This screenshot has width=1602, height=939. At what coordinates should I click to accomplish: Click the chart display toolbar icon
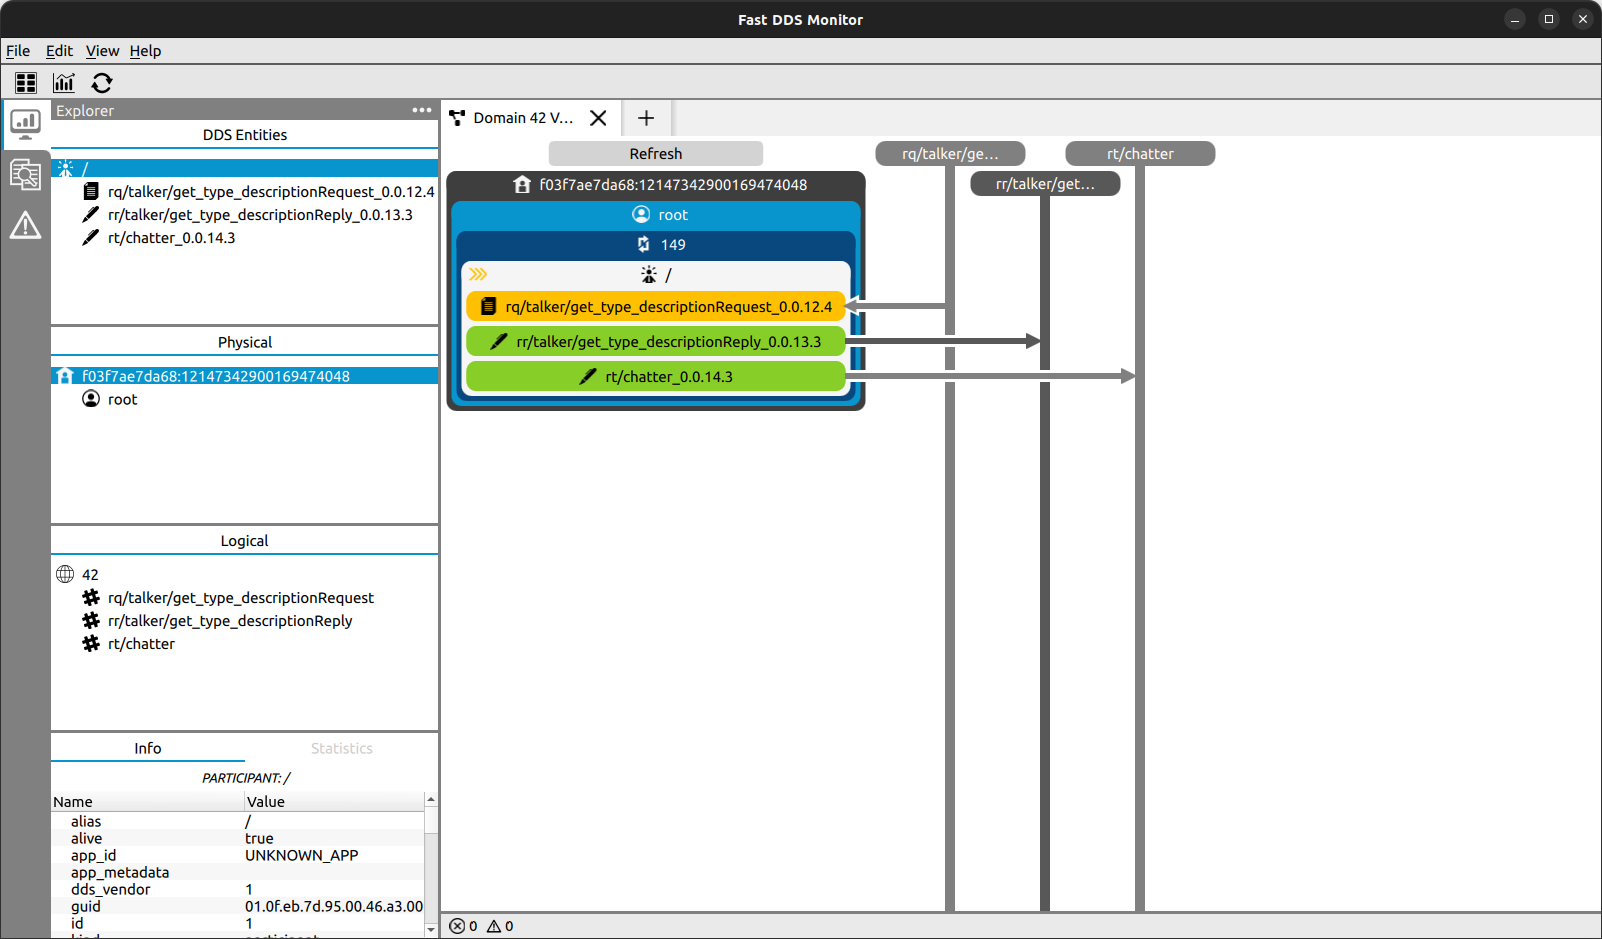coord(64,83)
